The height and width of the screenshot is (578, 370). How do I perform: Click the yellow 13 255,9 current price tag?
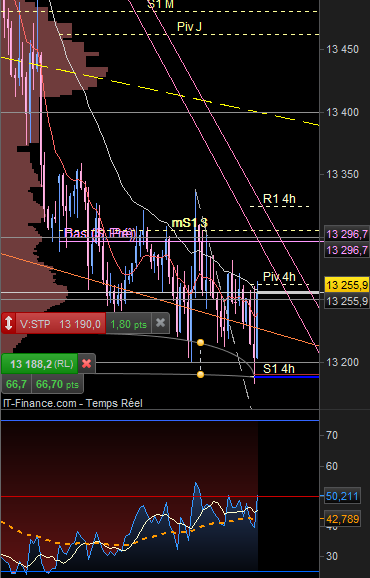click(347, 285)
